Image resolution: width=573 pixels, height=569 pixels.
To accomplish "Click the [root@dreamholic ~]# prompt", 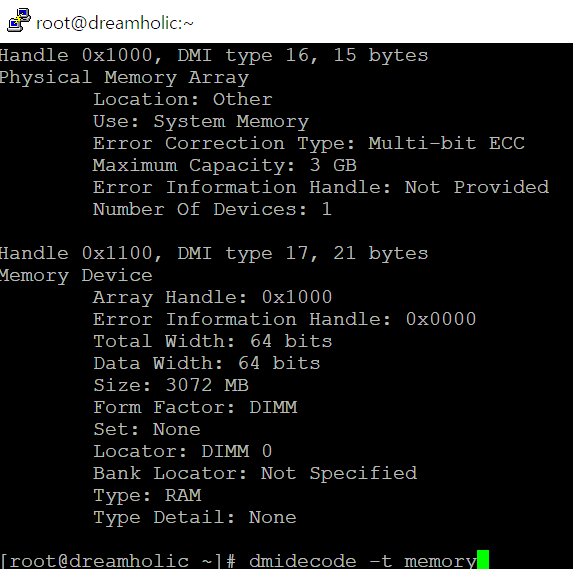I will pos(118,561).
